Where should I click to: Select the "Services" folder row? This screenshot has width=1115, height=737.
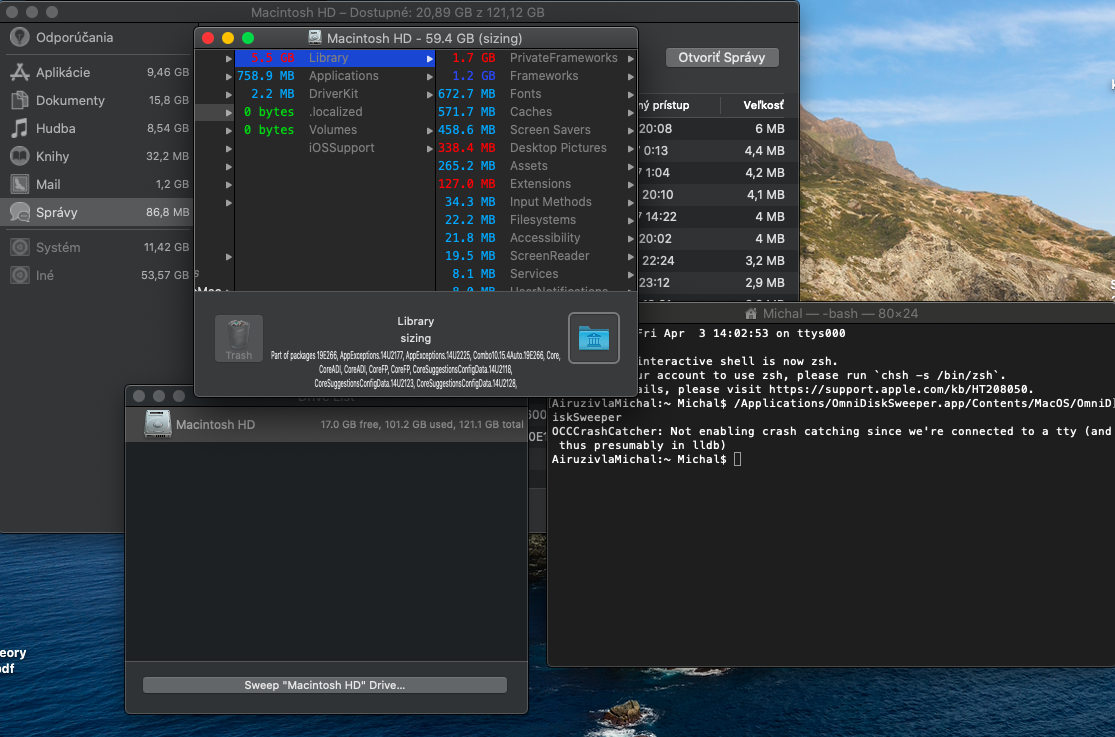click(535, 274)
